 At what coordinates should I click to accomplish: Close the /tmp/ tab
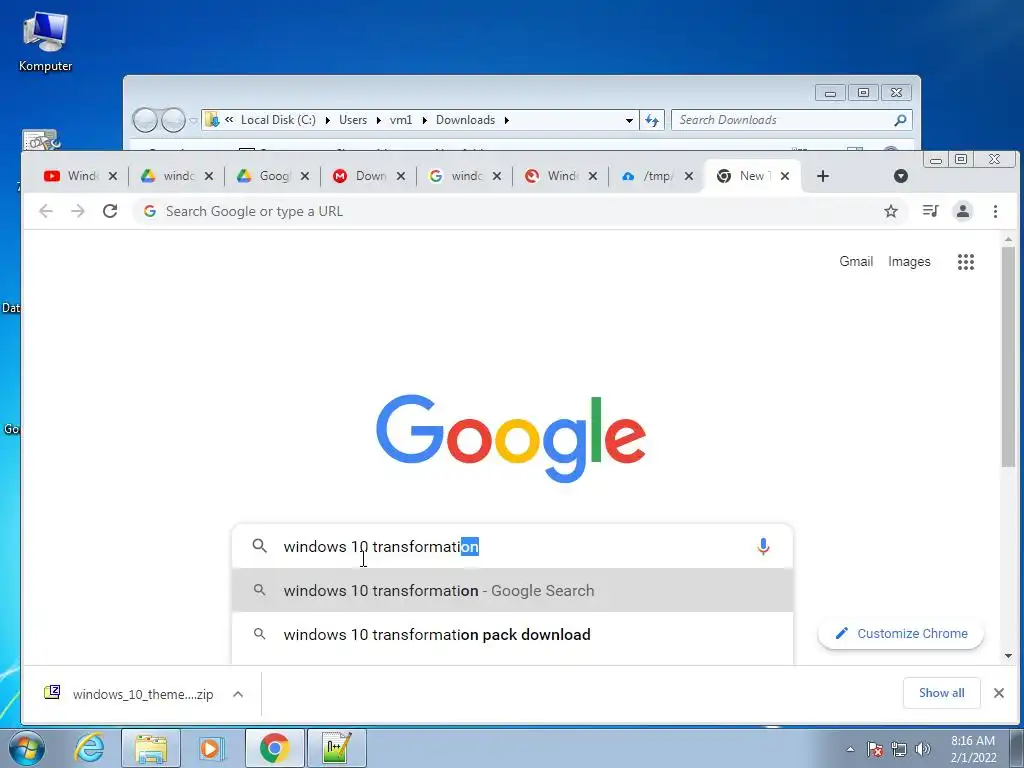[688, 176]
